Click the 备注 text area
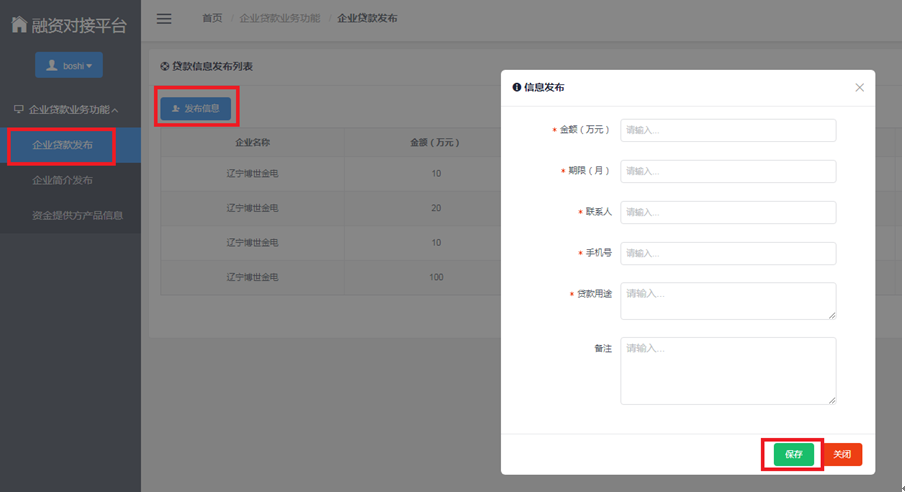Image resolution: width=905 pixels, height=493 pixels. point(727,371)
